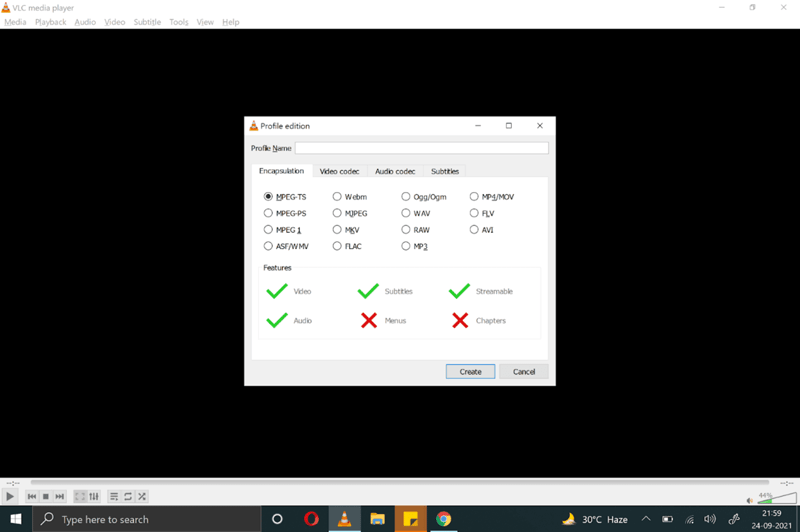Switch to Subtitles tab
This screenshot has width=800, height=532.
pos(445,171)
